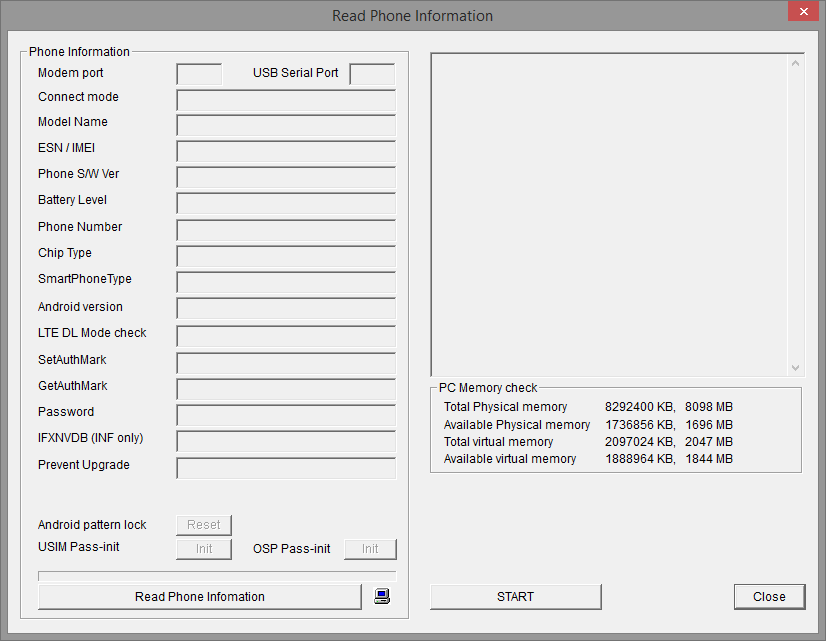Click the scroll up arrow in log area
This screenshot has height=641, width=826.
(796, 64)
